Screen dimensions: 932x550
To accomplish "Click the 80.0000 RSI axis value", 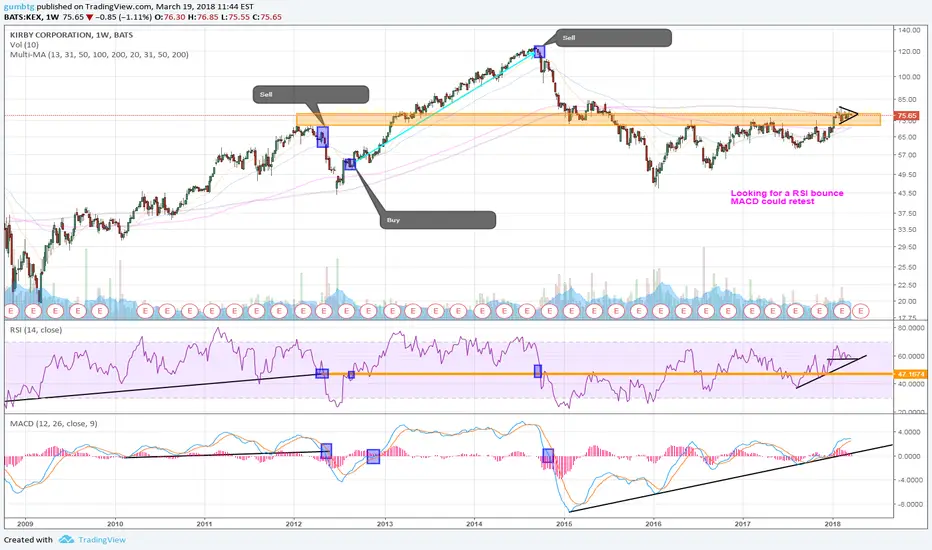I will 911,328.
